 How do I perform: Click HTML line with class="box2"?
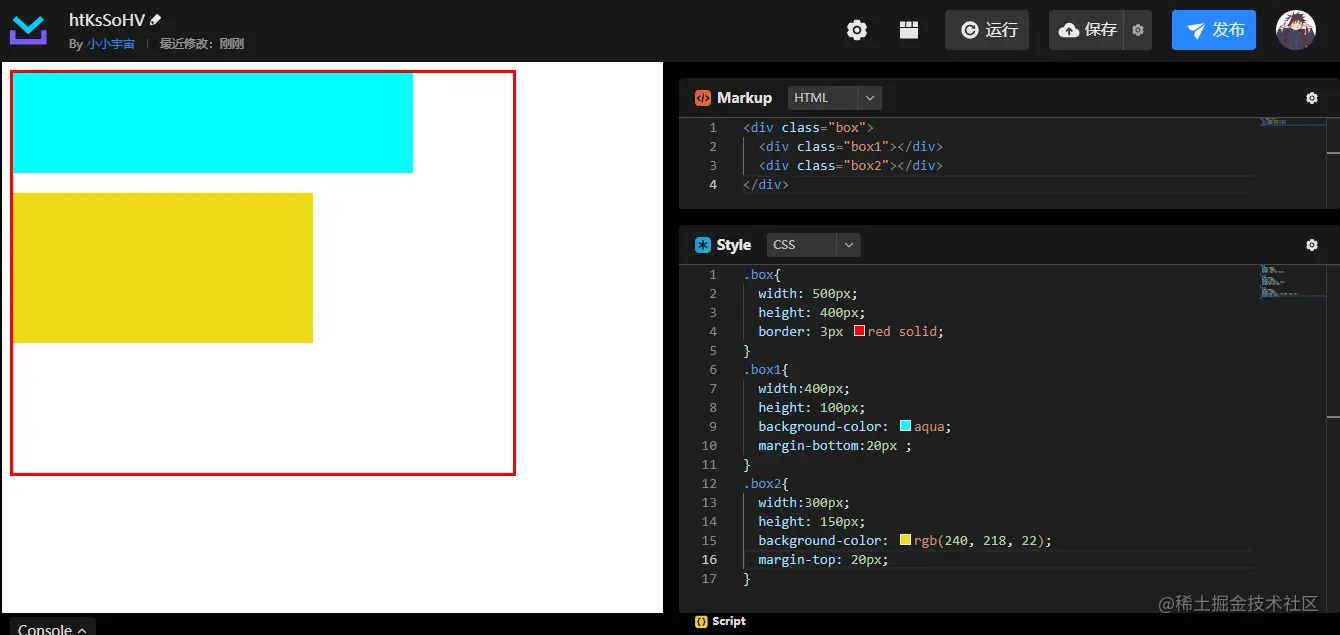click(850, 165)
